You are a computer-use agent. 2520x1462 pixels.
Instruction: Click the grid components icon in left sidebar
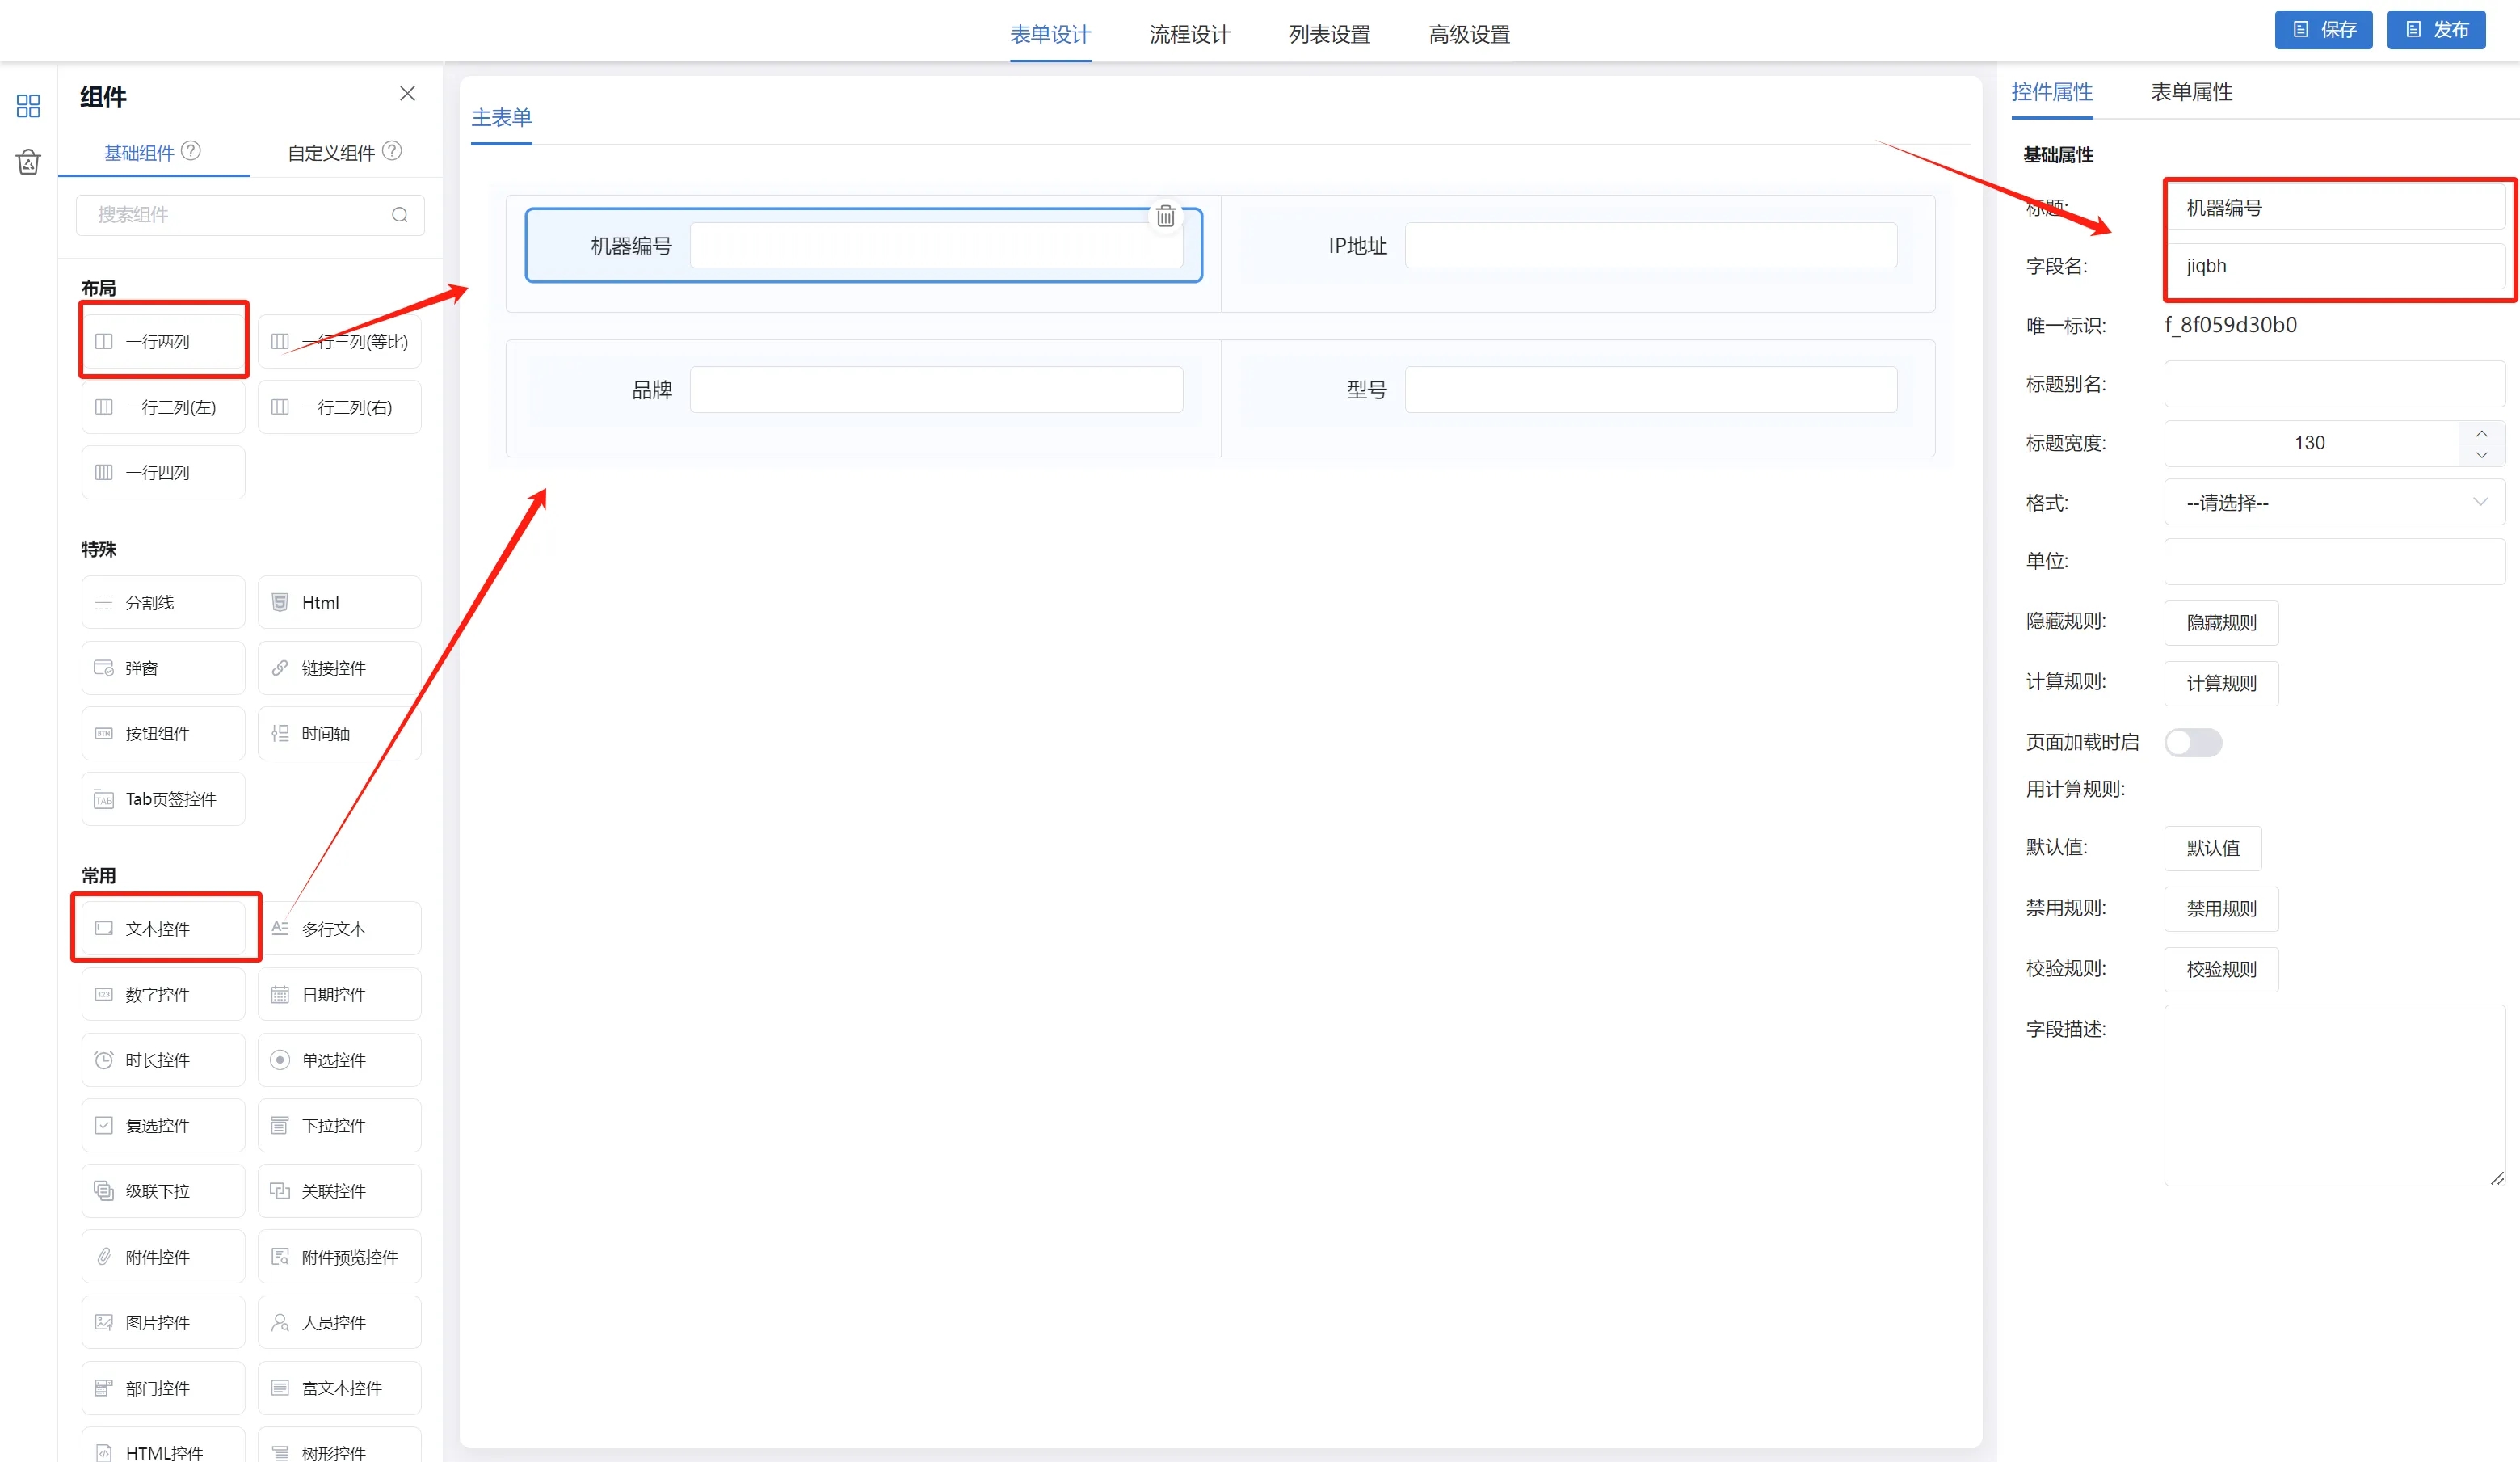[28, 105]
